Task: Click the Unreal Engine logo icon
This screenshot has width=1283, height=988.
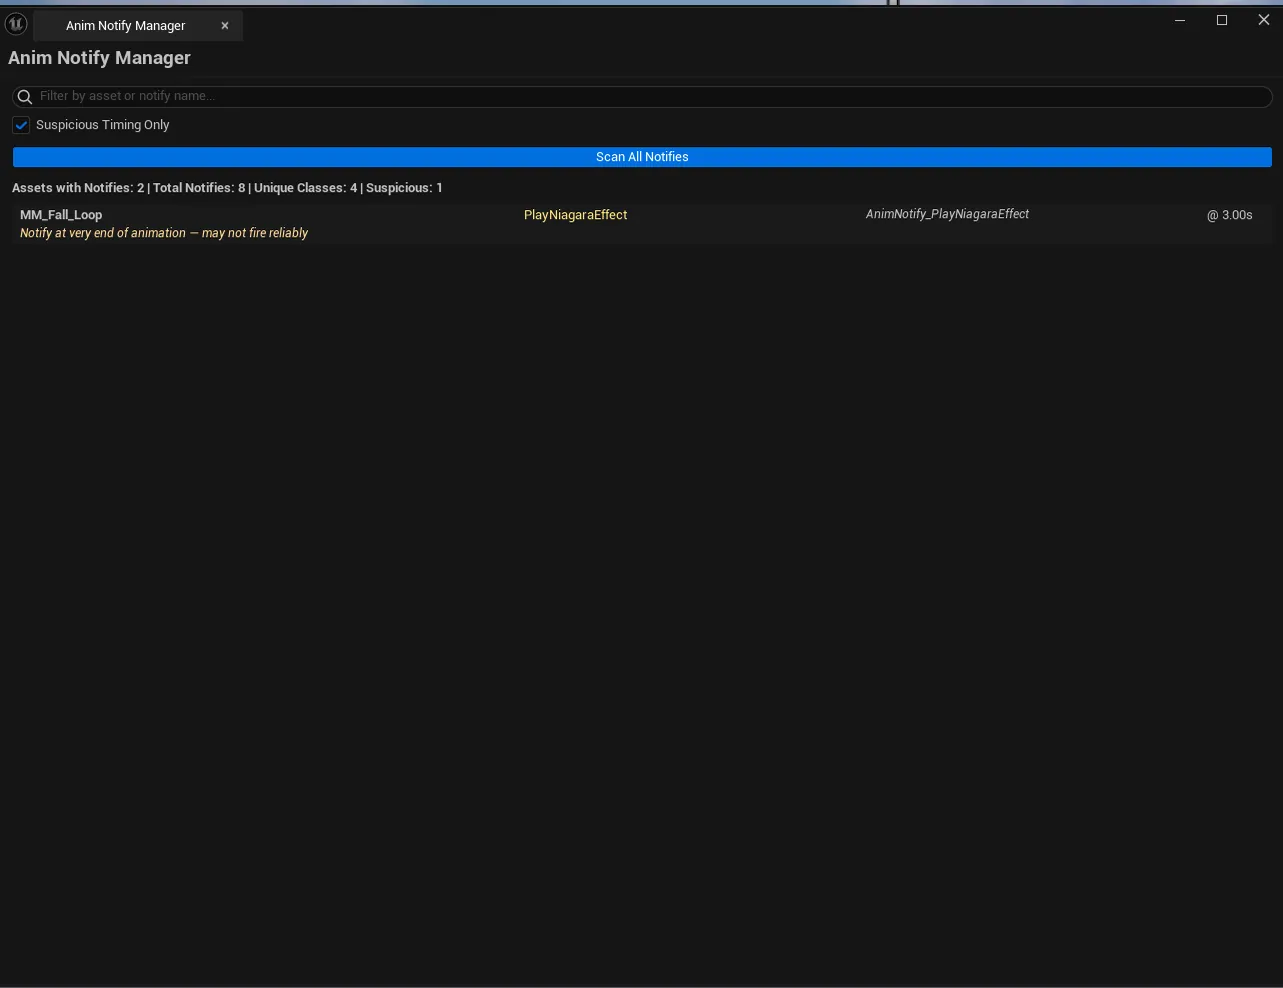Action: [16, 24]
